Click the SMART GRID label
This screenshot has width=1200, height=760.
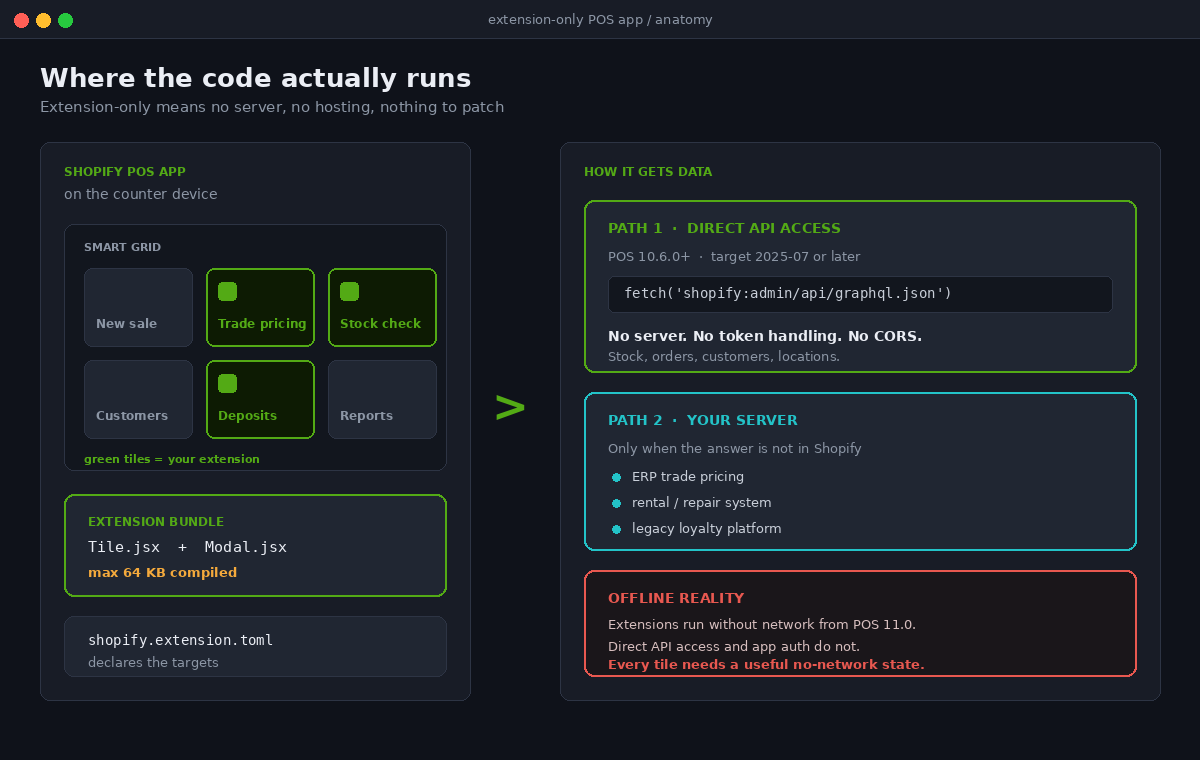click(122, 247)
